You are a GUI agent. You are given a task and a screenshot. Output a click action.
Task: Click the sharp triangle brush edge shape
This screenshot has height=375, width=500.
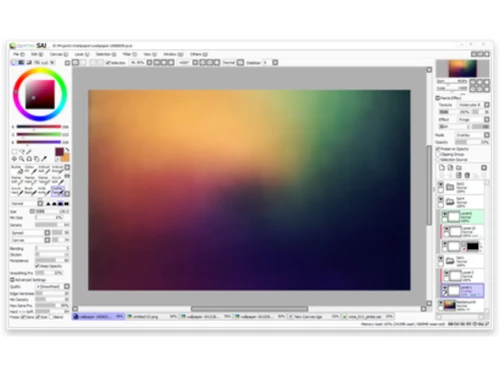tap(48, 203)
